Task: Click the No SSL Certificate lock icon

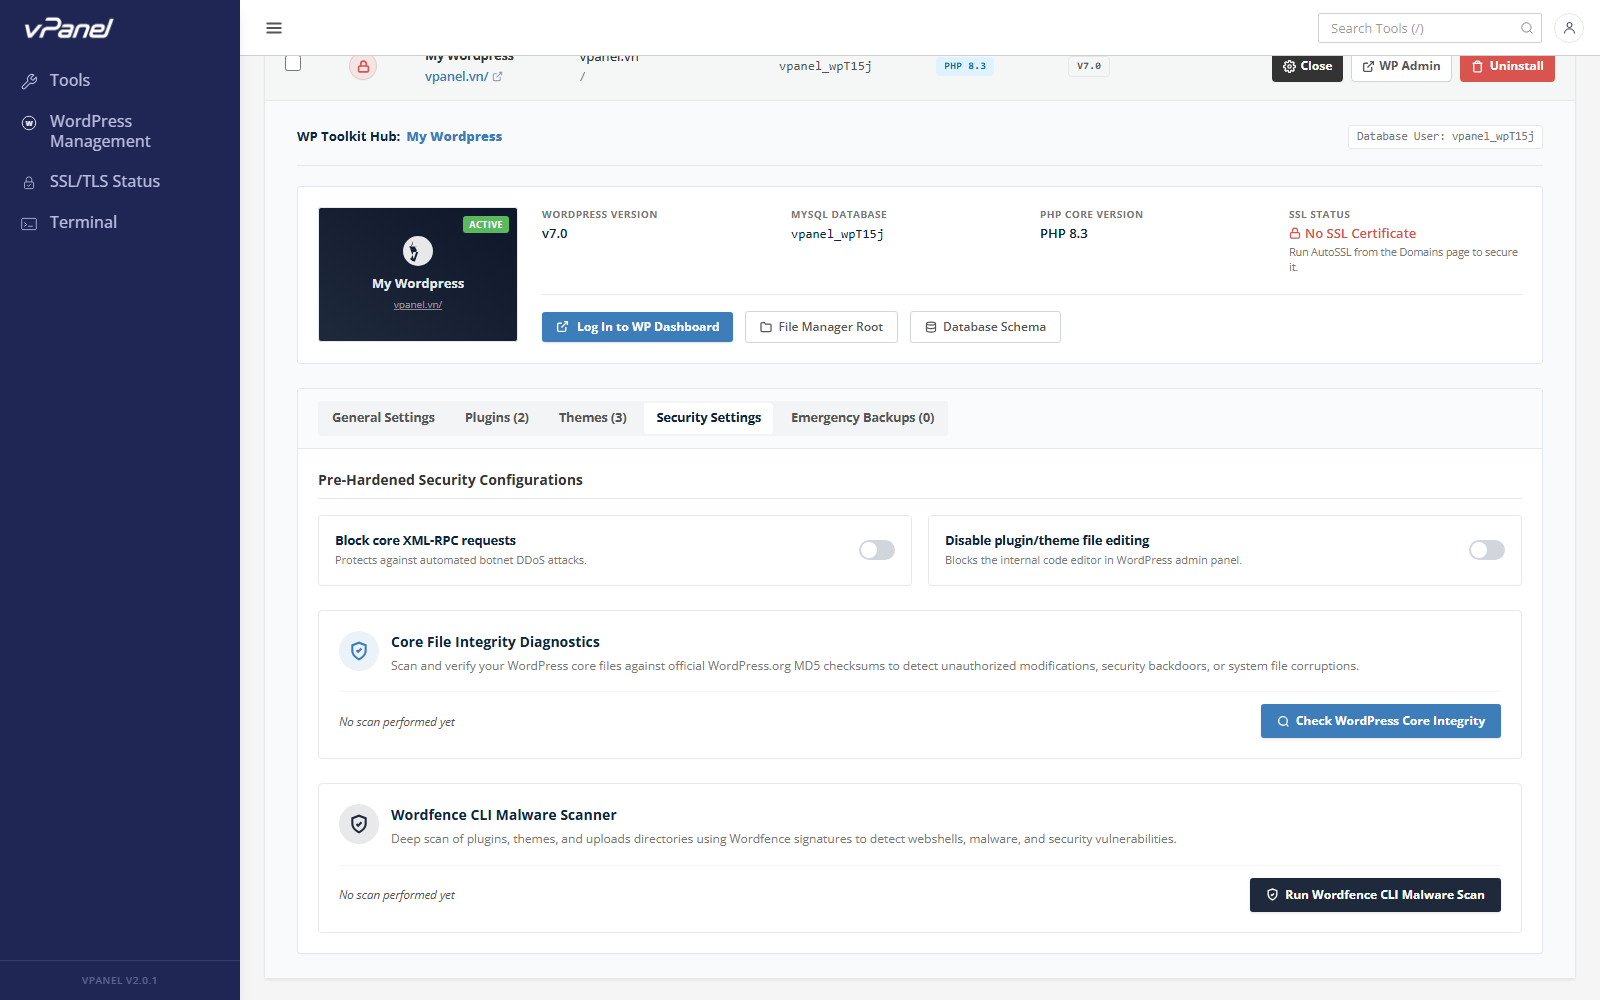Action: [x=1295, y=234]
